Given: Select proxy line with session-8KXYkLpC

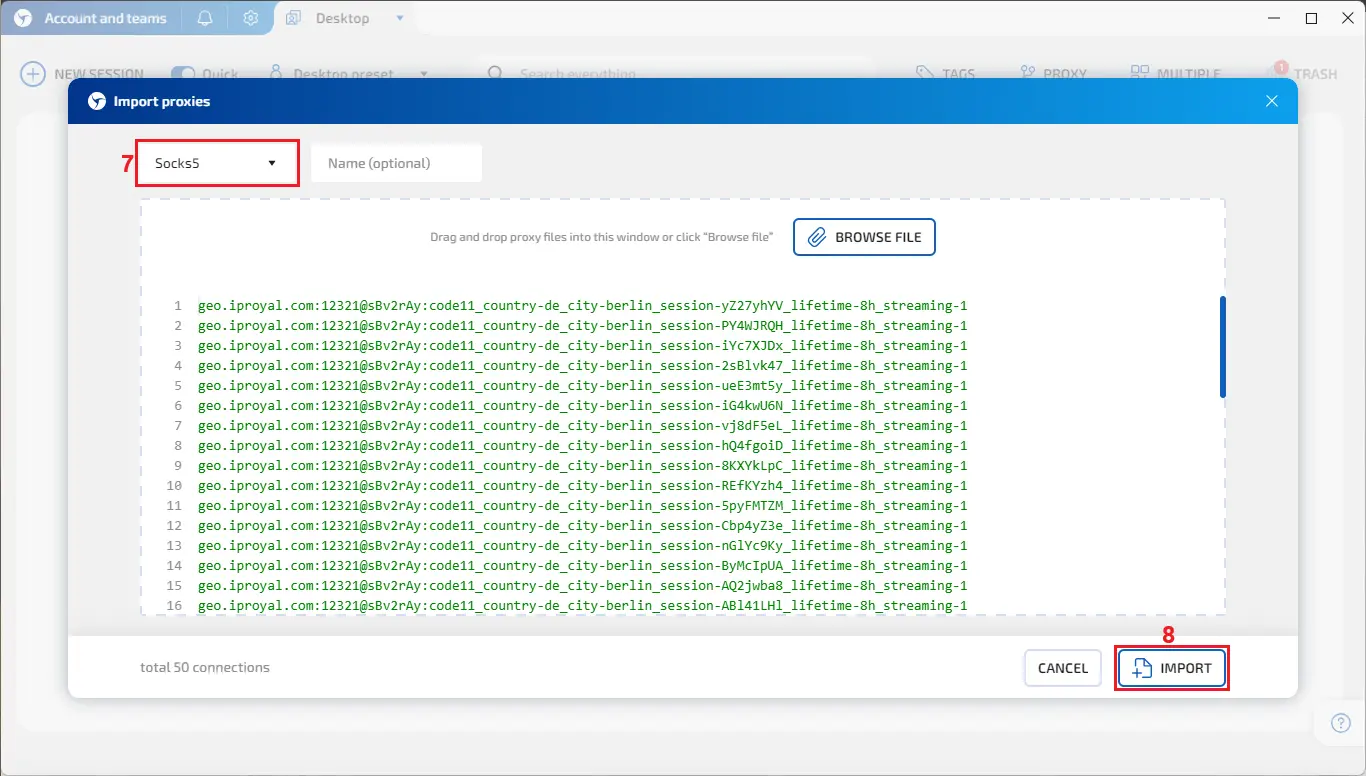Looking at the screenshot, I should pyautogui.click(x=583, y=466).
